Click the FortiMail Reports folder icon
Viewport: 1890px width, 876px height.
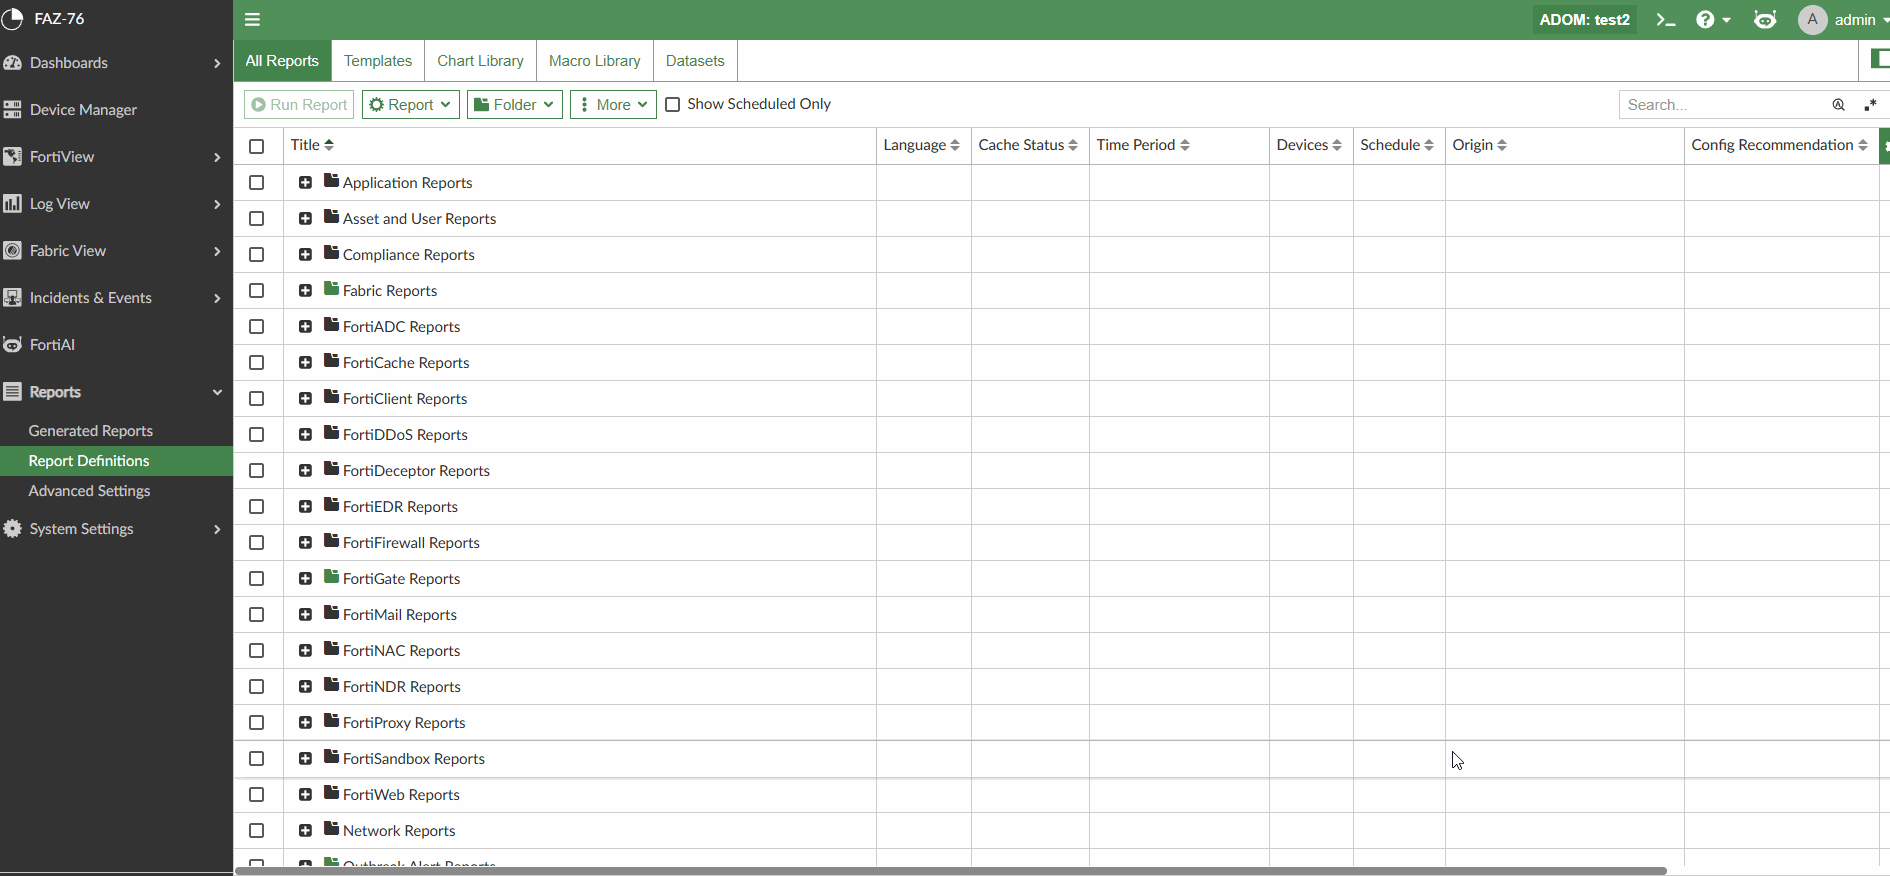(331, 612)
